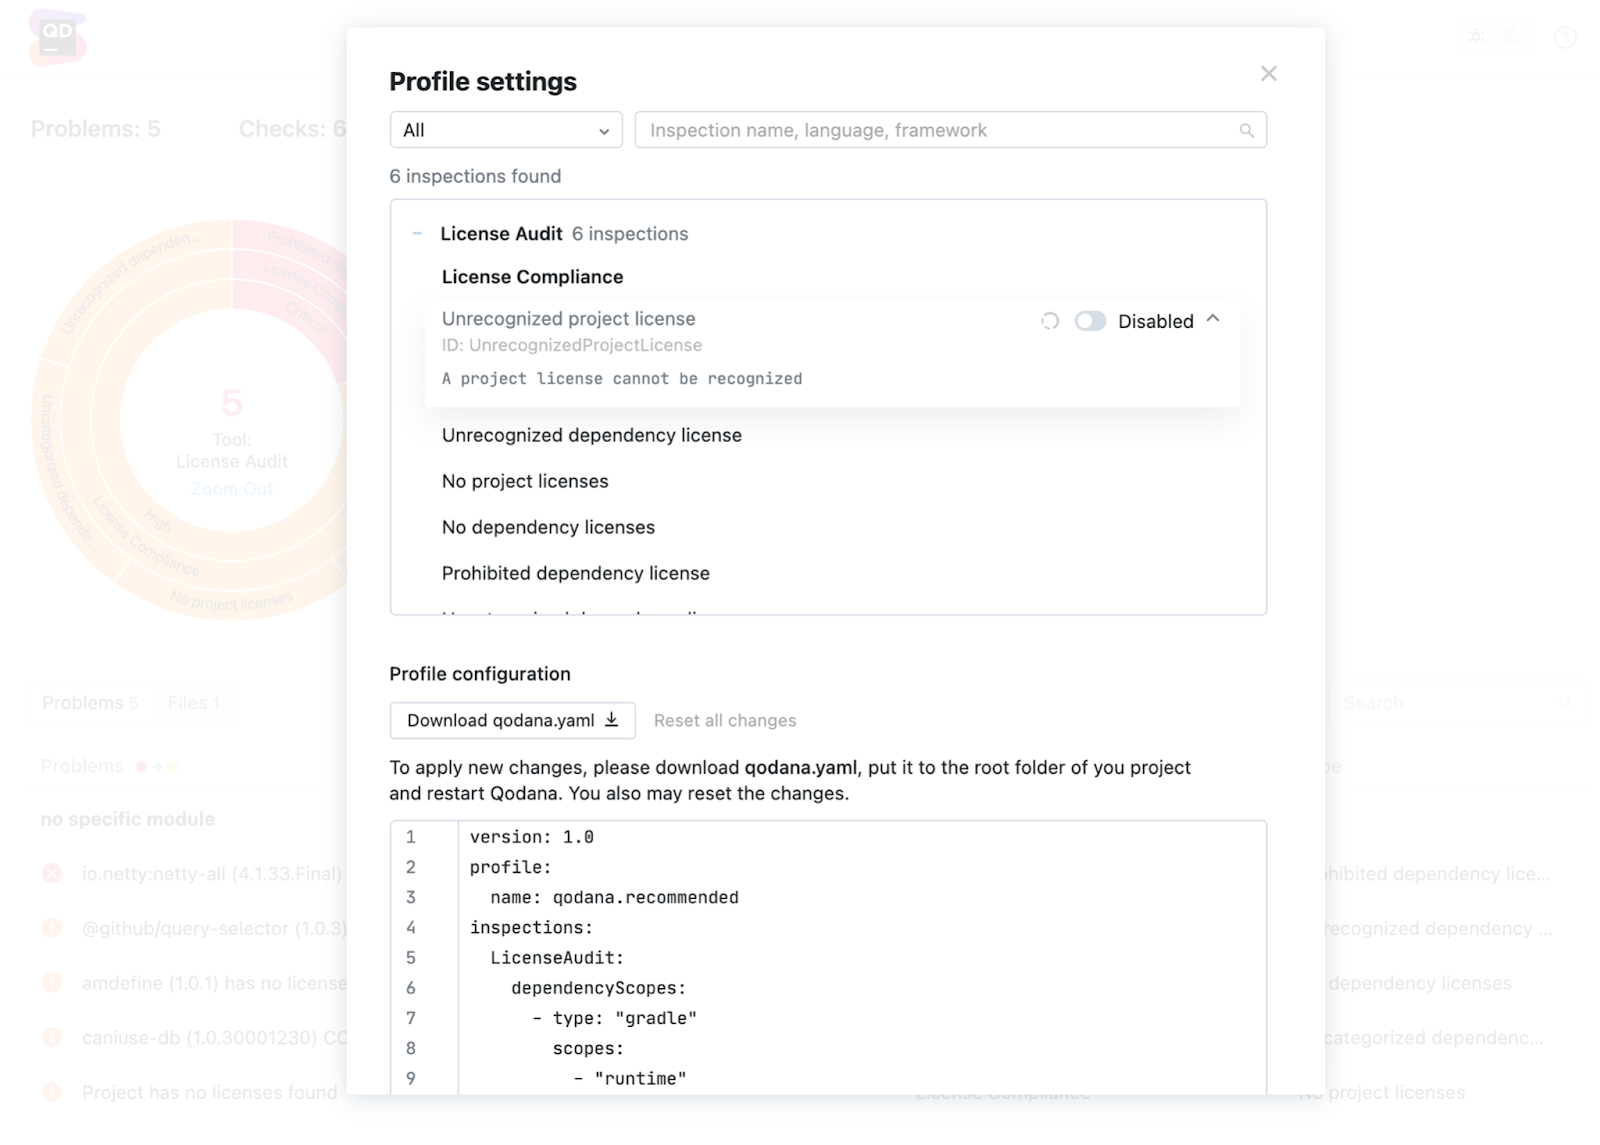Click the download arrow icon
Screen dimensions: 1600x1145
[x=612, y=720]
